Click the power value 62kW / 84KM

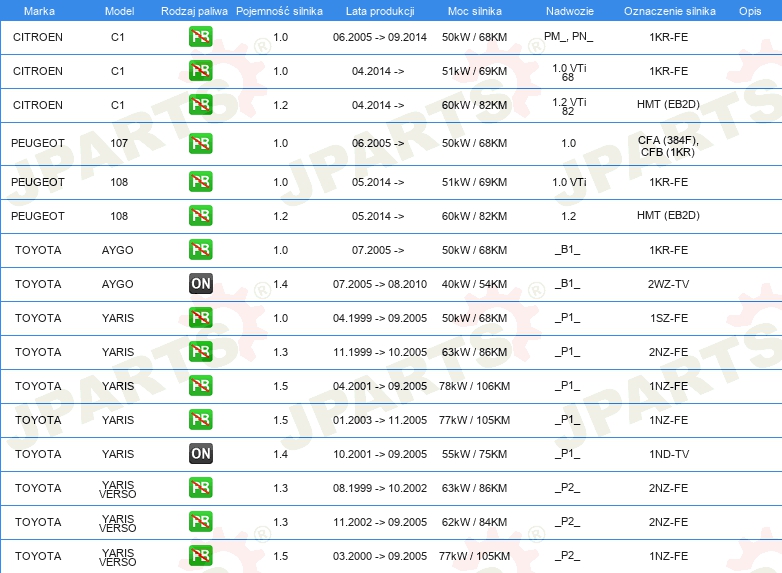coord(474,522)
